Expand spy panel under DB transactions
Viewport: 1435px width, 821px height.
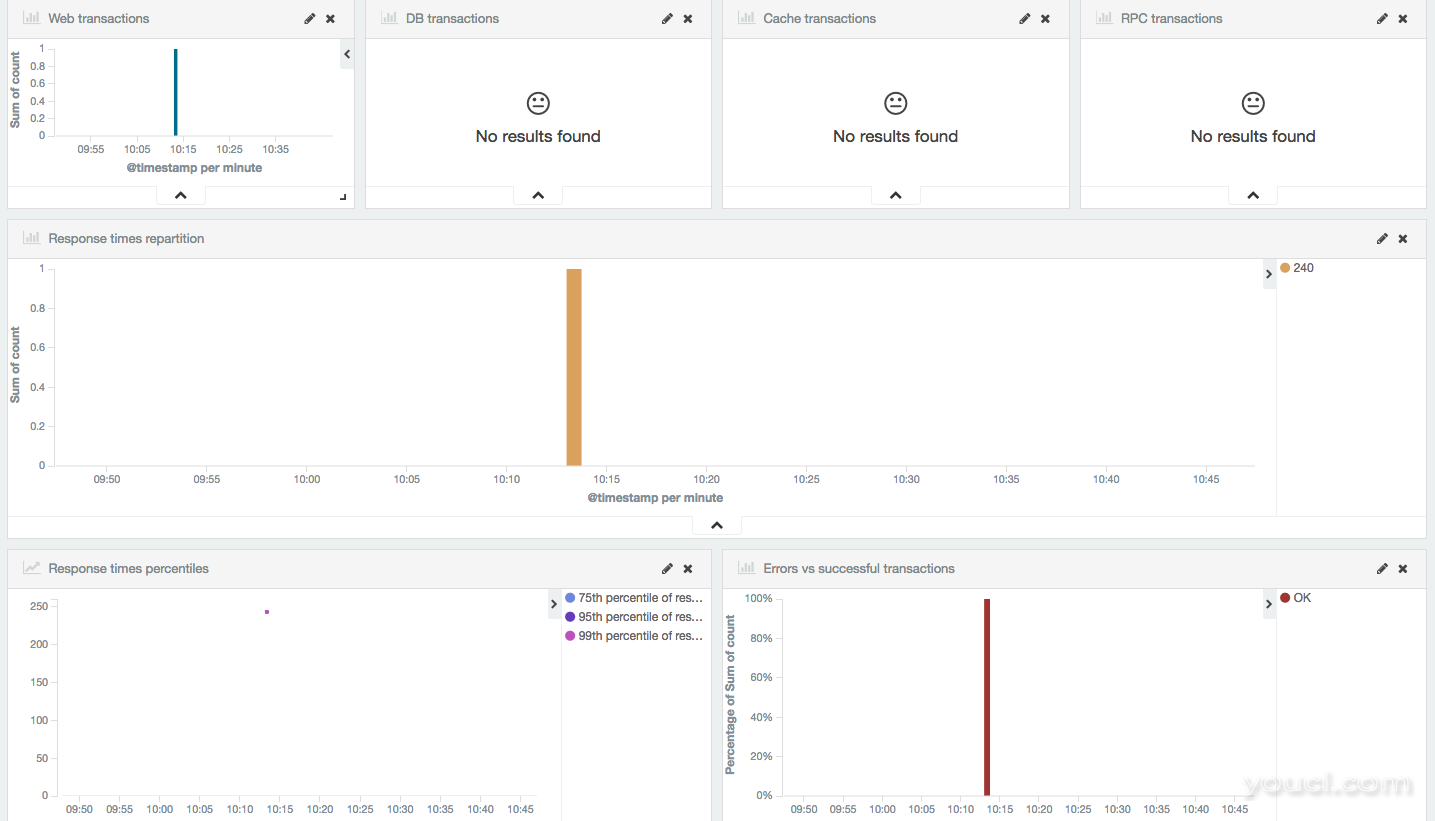coord(538,195)
